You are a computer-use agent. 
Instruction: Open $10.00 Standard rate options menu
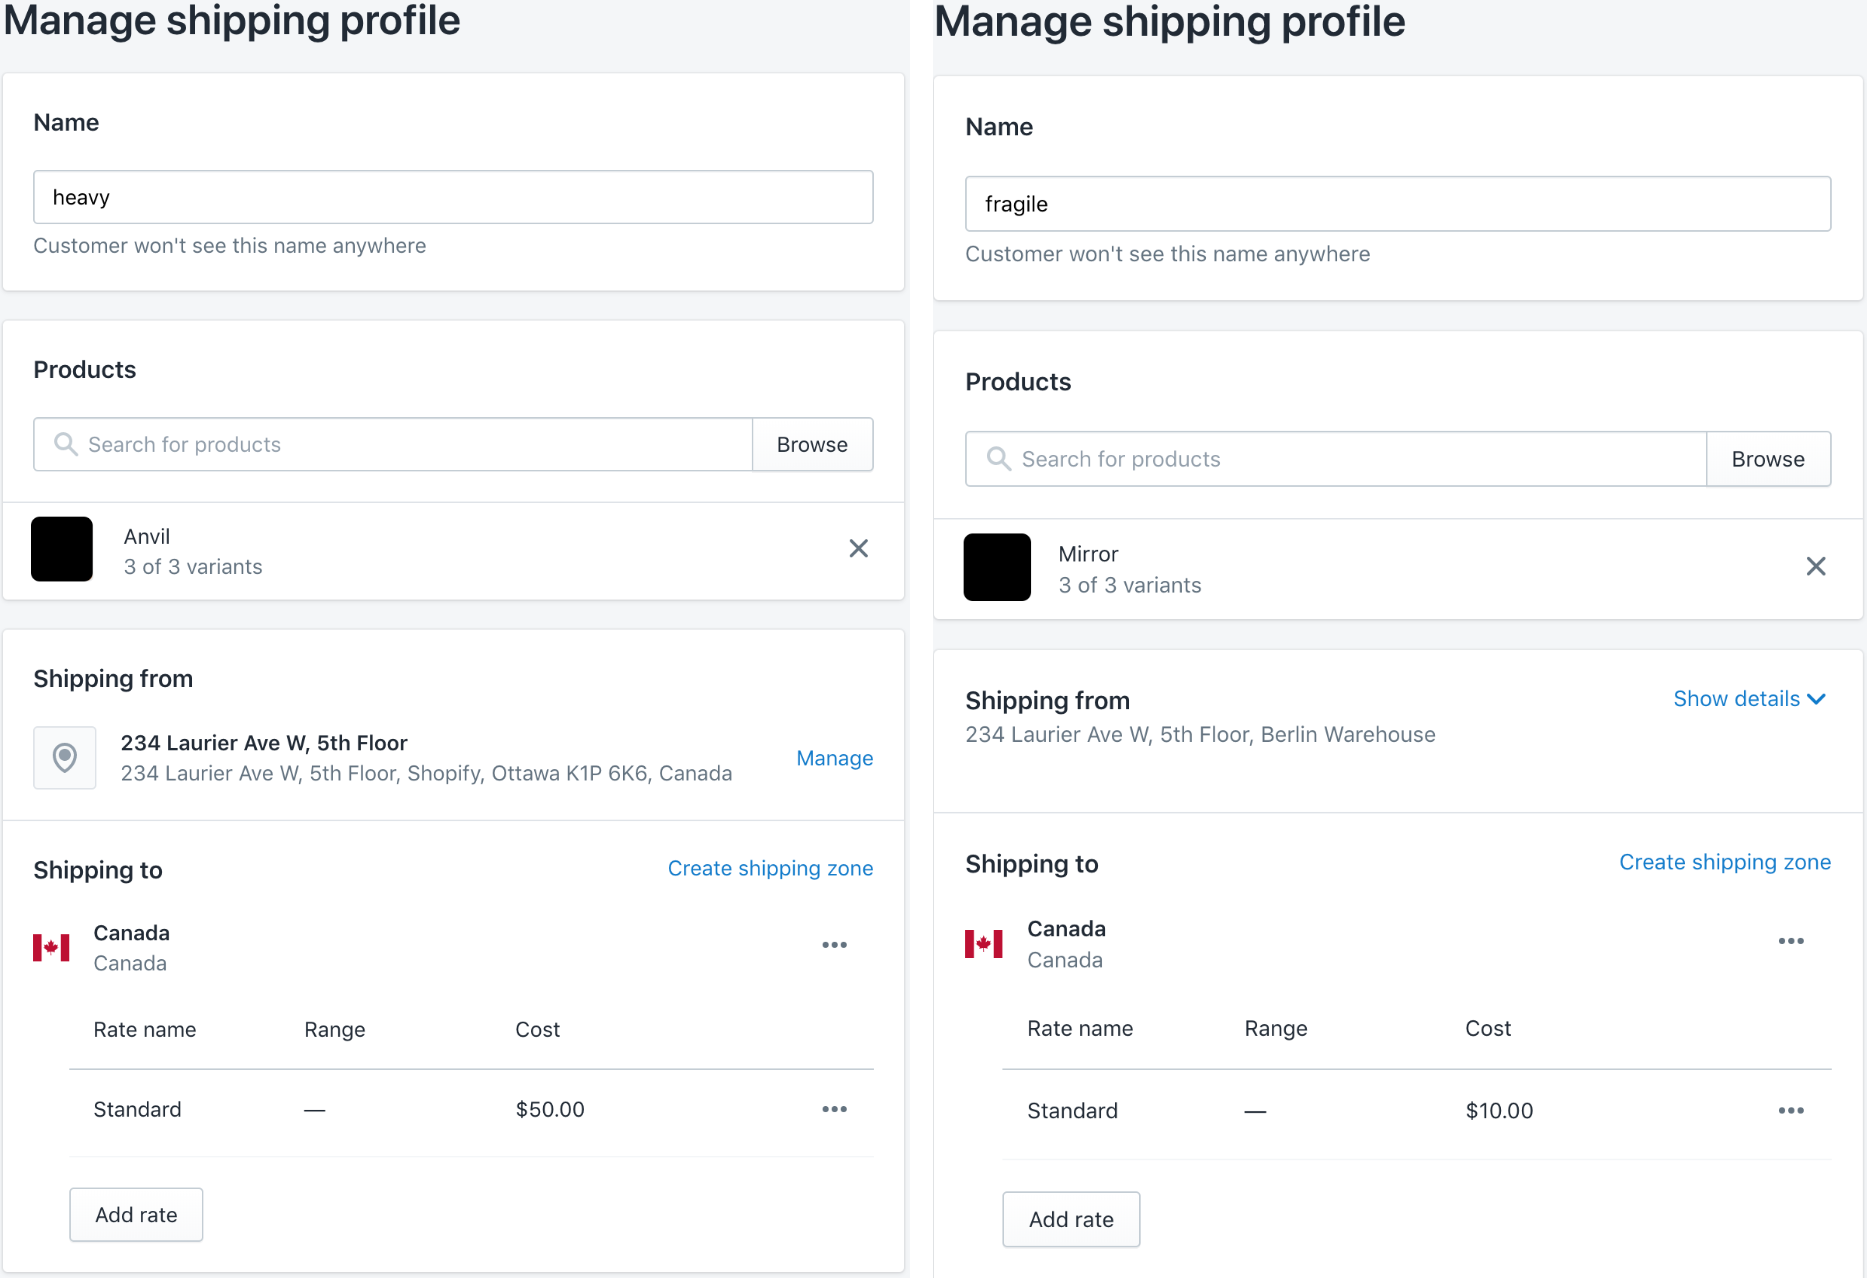point(1790,1111)
